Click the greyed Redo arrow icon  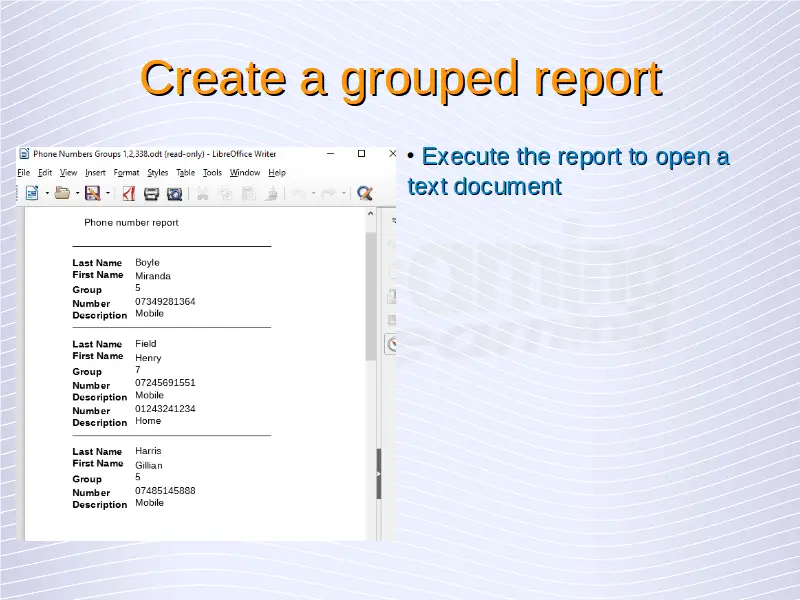329,193
